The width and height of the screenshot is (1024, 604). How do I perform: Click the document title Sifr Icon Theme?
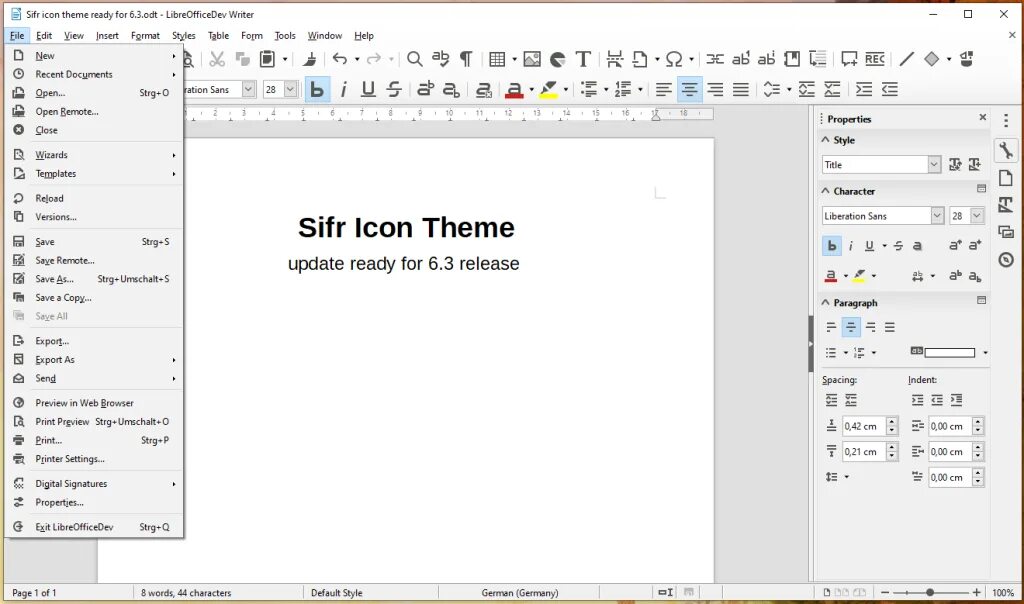pyautogui.click(x=406, y=227)
